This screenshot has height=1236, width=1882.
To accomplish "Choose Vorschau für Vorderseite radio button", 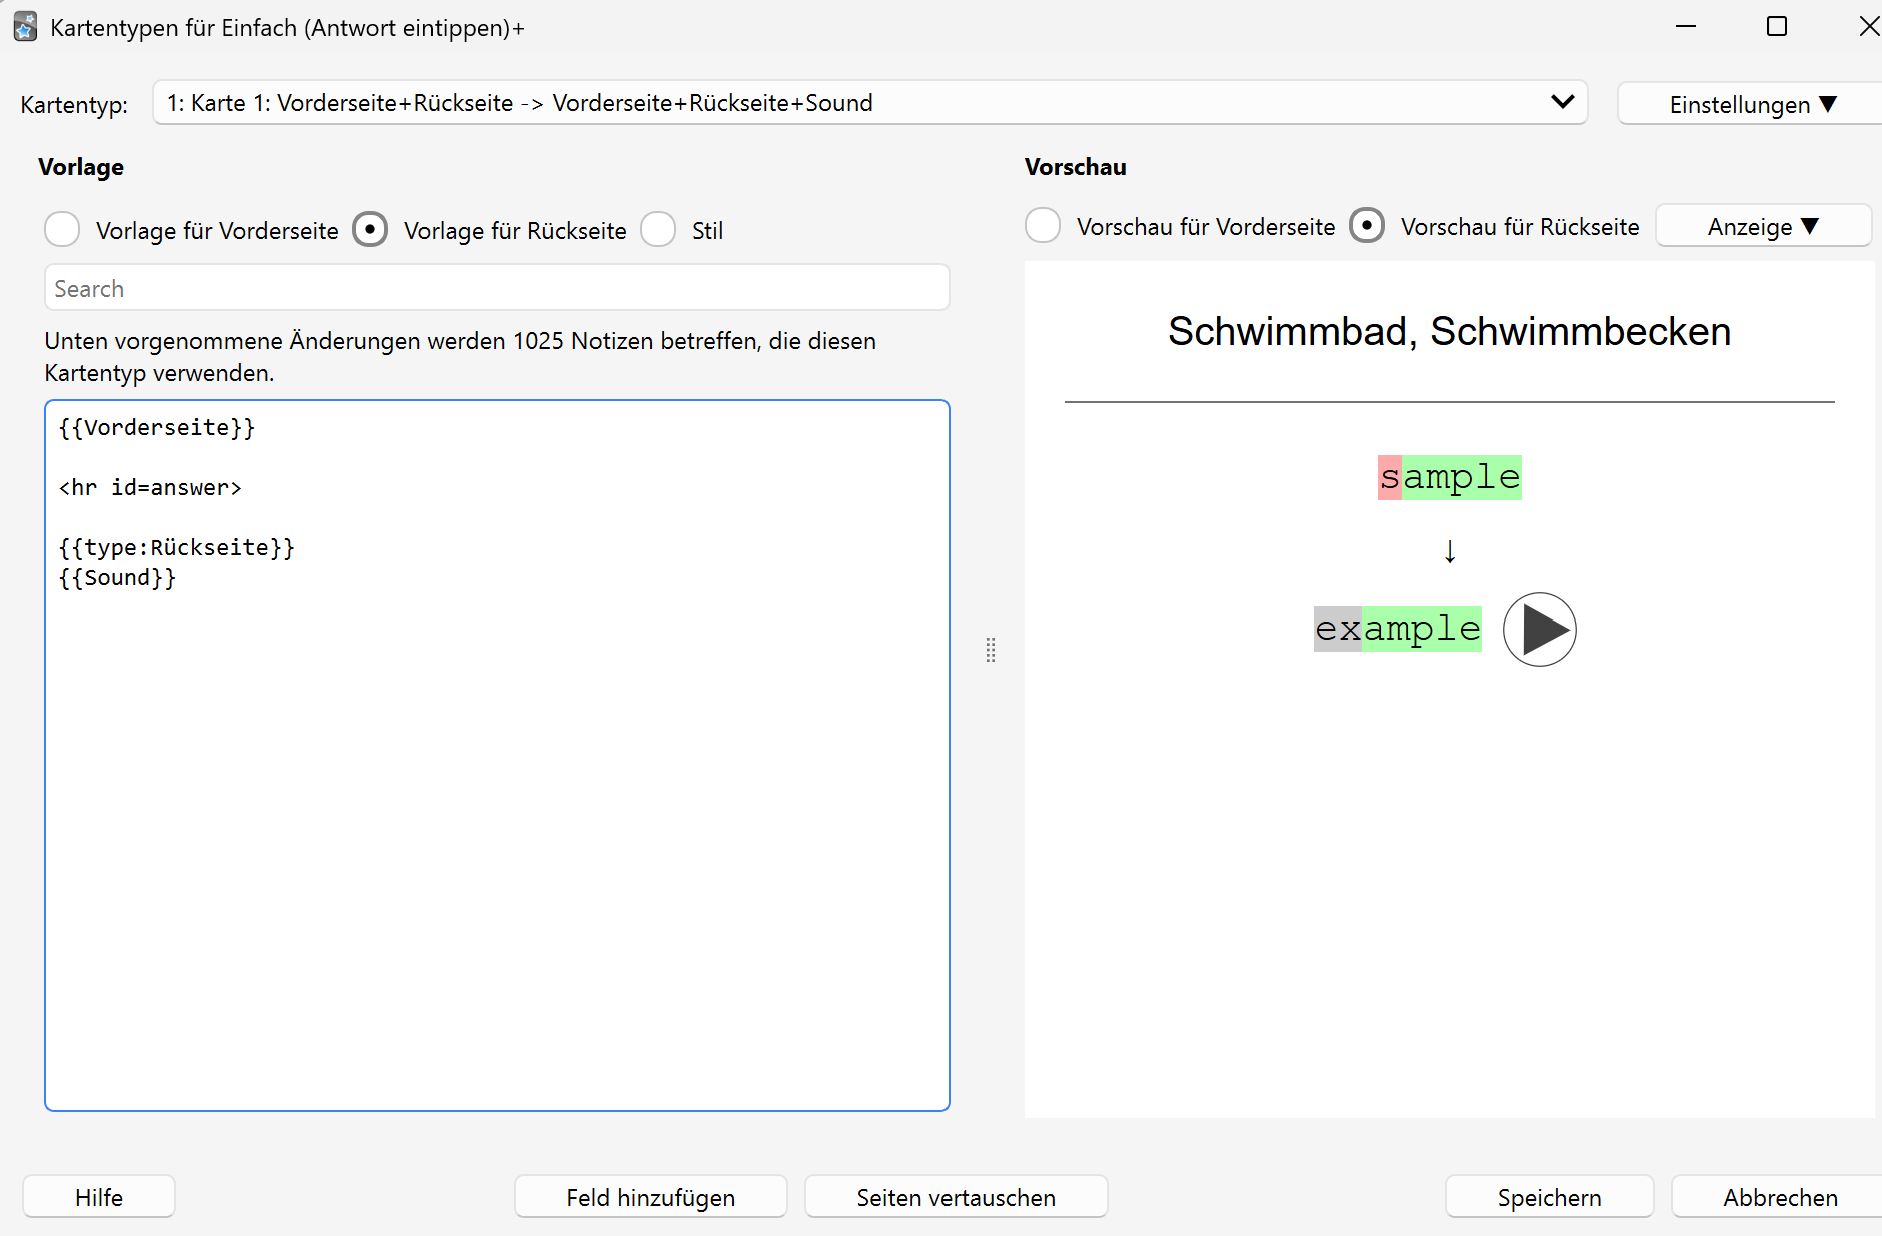I will point(1043,225).
